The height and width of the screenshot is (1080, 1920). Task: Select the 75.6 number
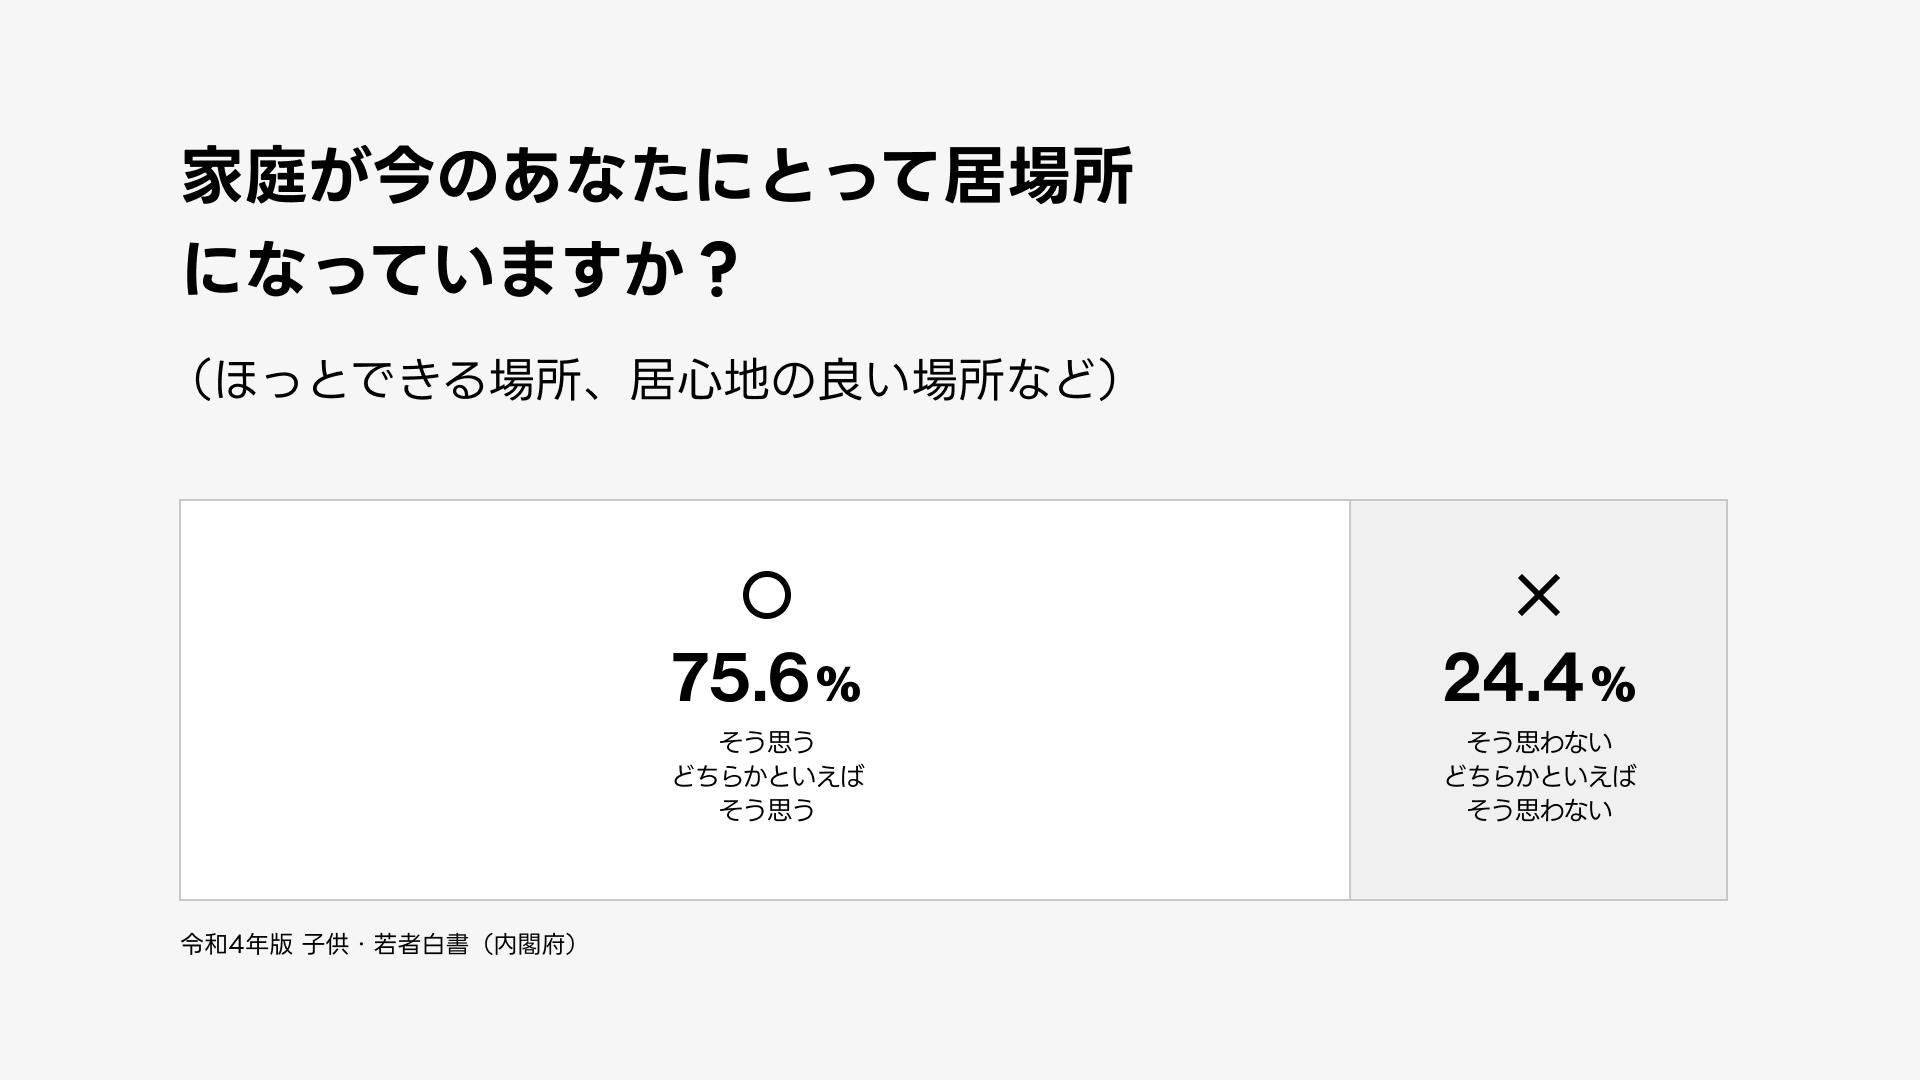pos(739,679)
